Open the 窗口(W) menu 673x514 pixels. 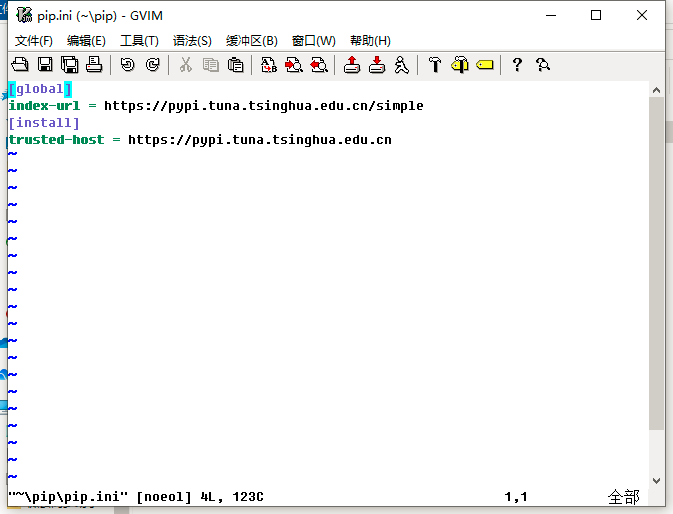(314, 41)
